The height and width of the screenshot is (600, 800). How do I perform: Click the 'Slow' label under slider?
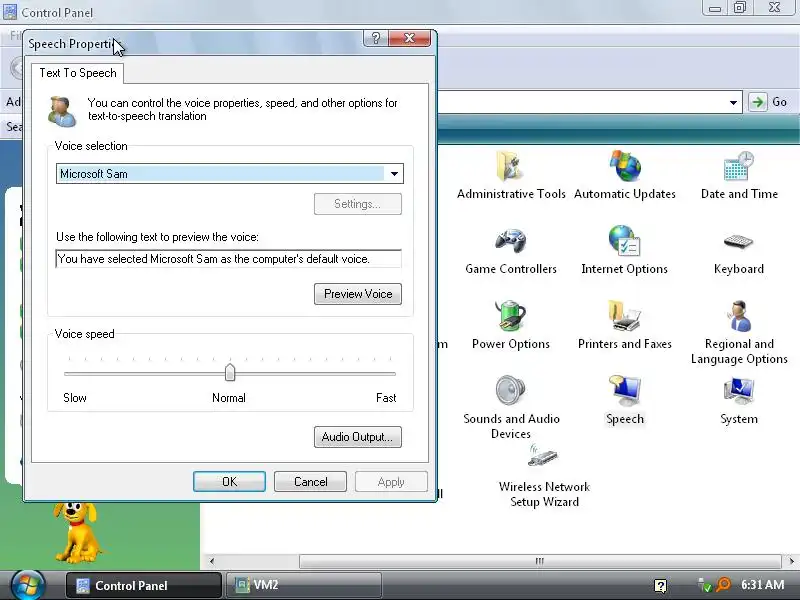(74, 398)
